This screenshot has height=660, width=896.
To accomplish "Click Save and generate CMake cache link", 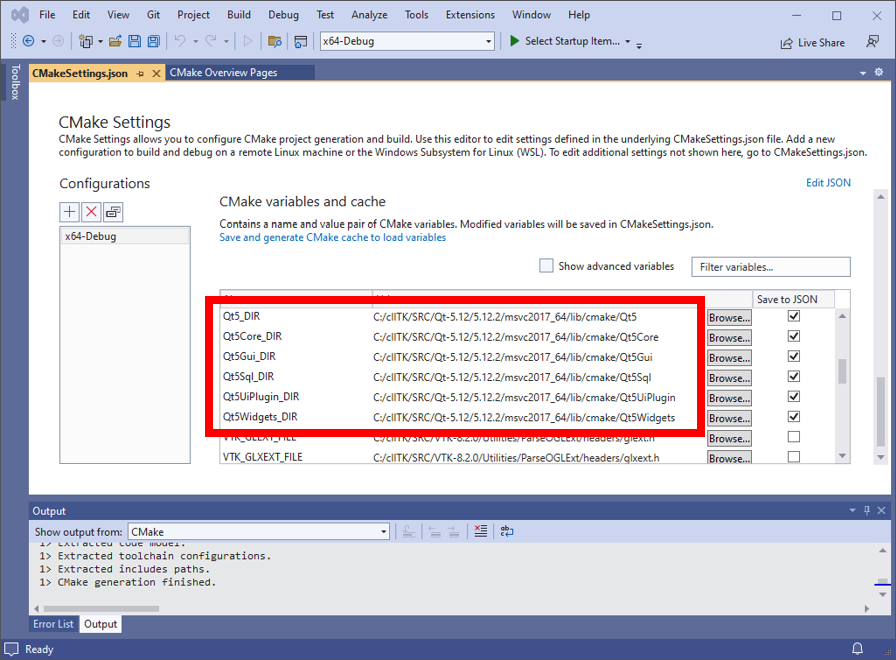I will (x=333, y=237).
